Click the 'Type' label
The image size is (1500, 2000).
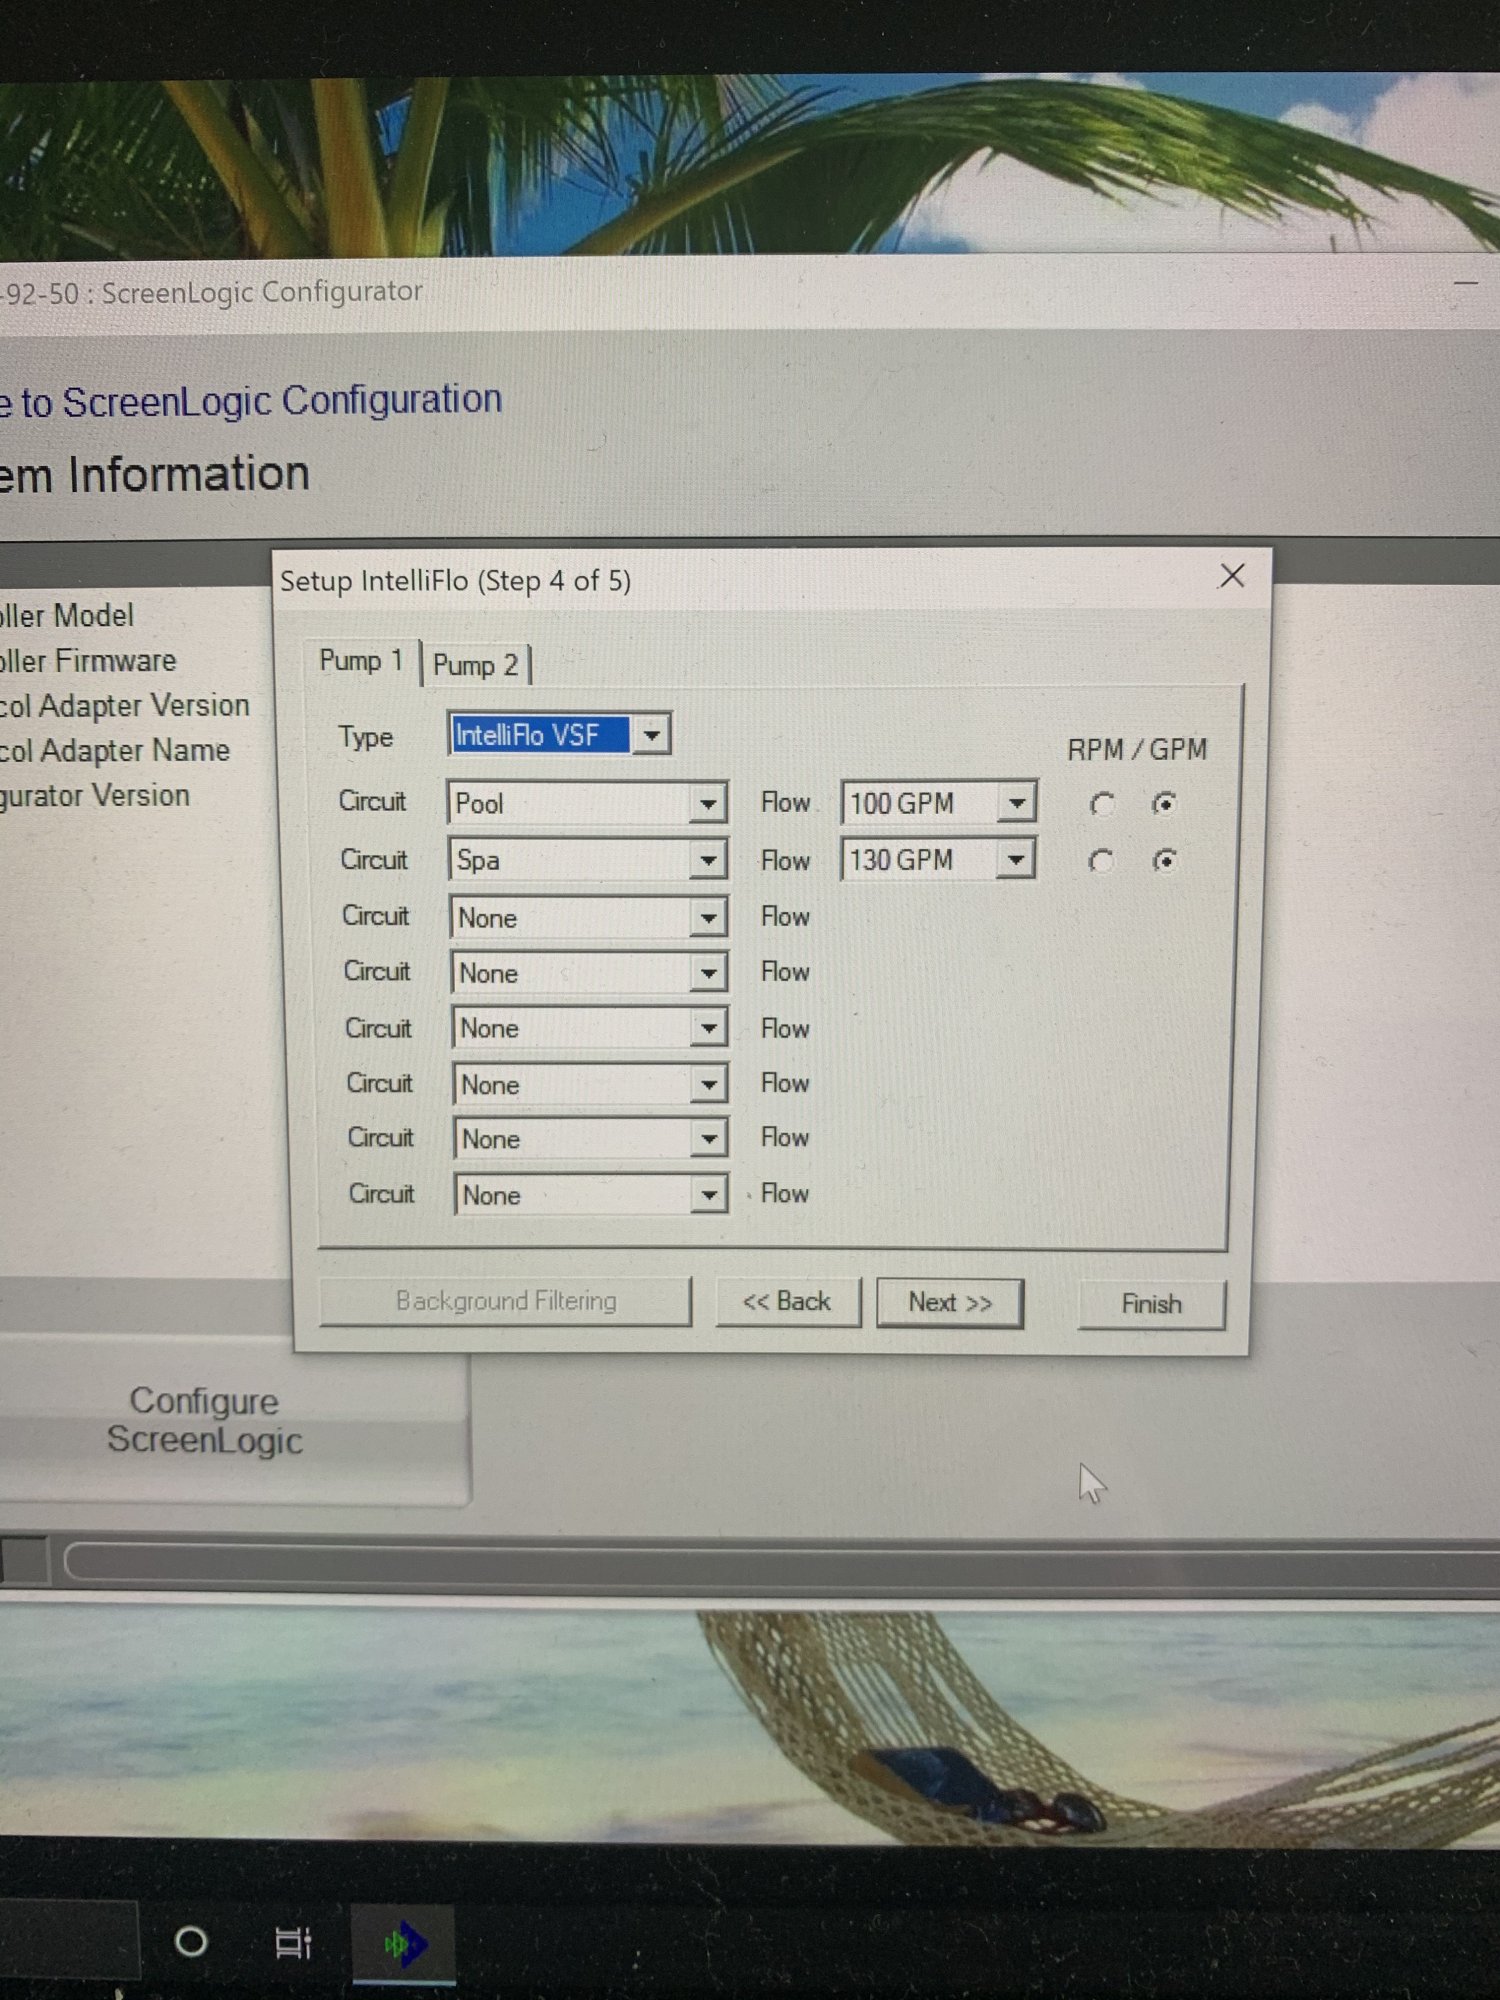coord(366,737)
